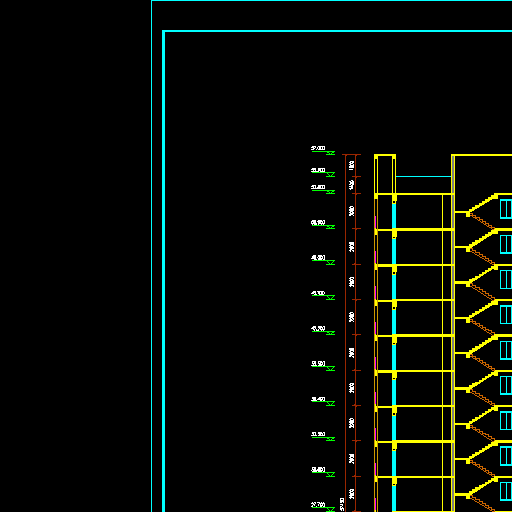The height and width of the screenshot is (512, 512).
Task: Click the topmost green elevation marker triangle
Action: [330, 153]
